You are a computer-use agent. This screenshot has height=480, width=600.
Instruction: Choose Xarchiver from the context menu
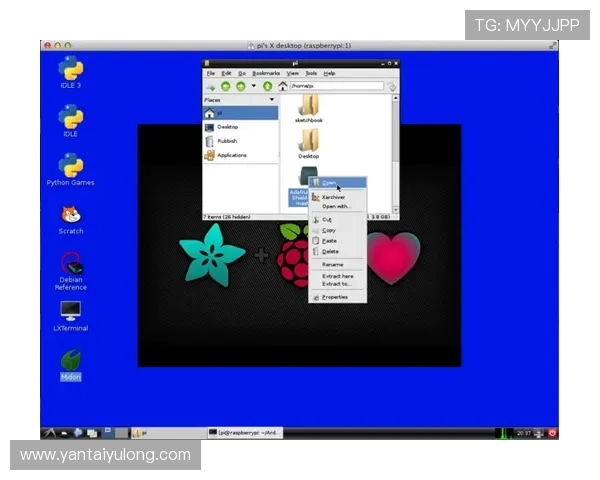click(333, 197)
